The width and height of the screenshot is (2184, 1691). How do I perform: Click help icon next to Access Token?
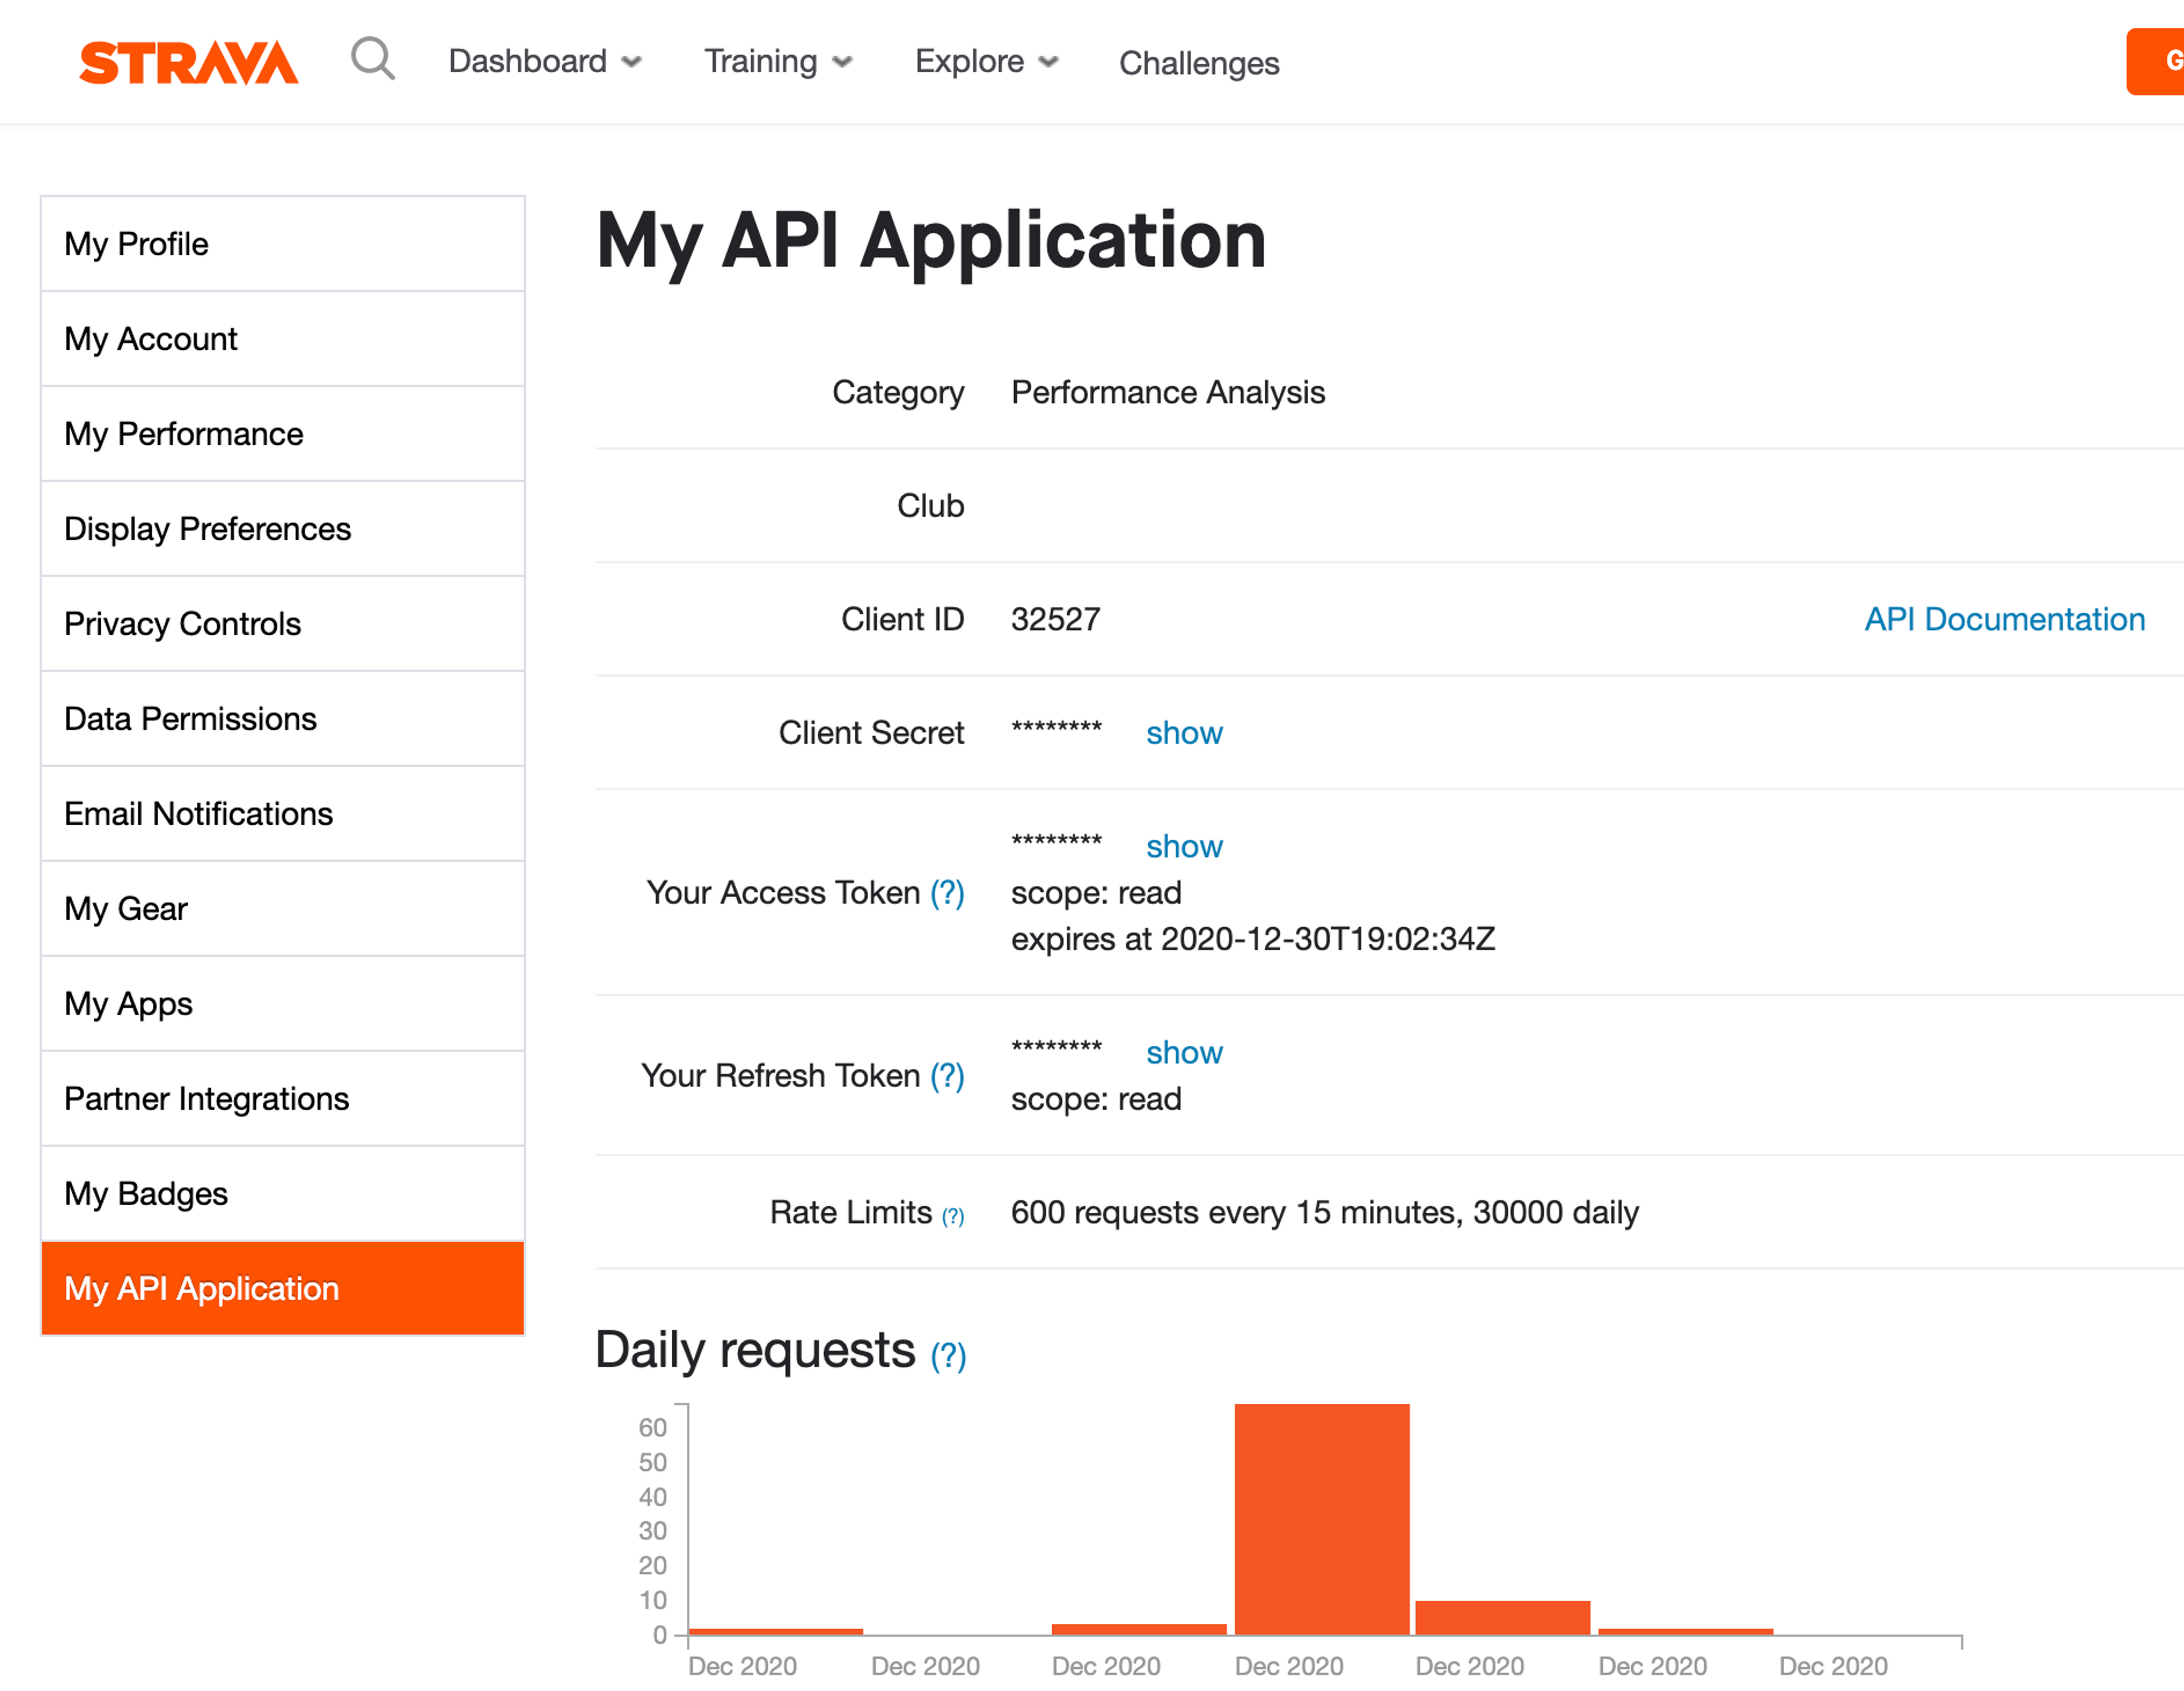point(946,892)
